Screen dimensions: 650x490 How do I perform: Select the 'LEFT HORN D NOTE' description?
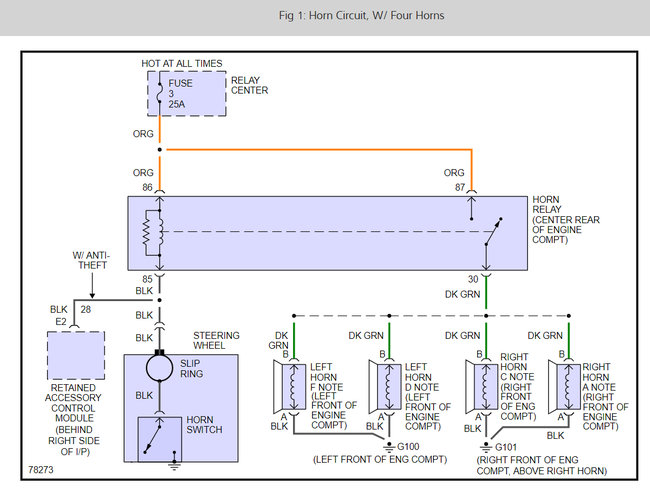[427, 397]
